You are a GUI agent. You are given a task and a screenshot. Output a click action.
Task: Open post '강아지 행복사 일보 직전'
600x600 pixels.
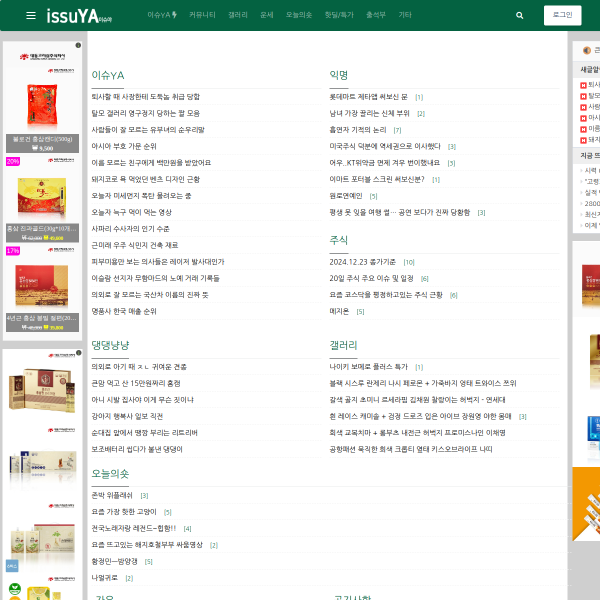click(x=127, y=416)
